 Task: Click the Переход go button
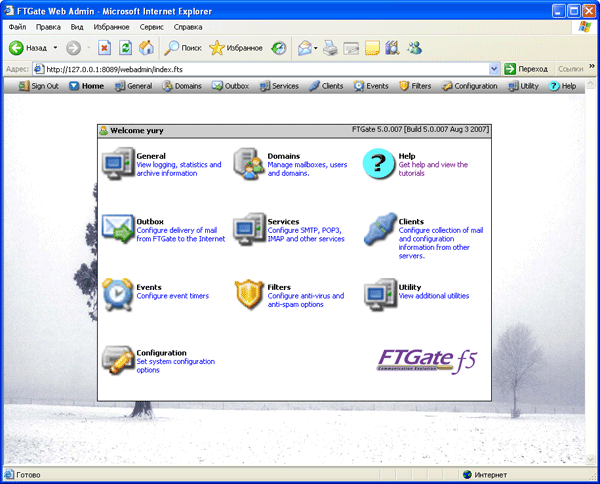(x=526, y=69)
